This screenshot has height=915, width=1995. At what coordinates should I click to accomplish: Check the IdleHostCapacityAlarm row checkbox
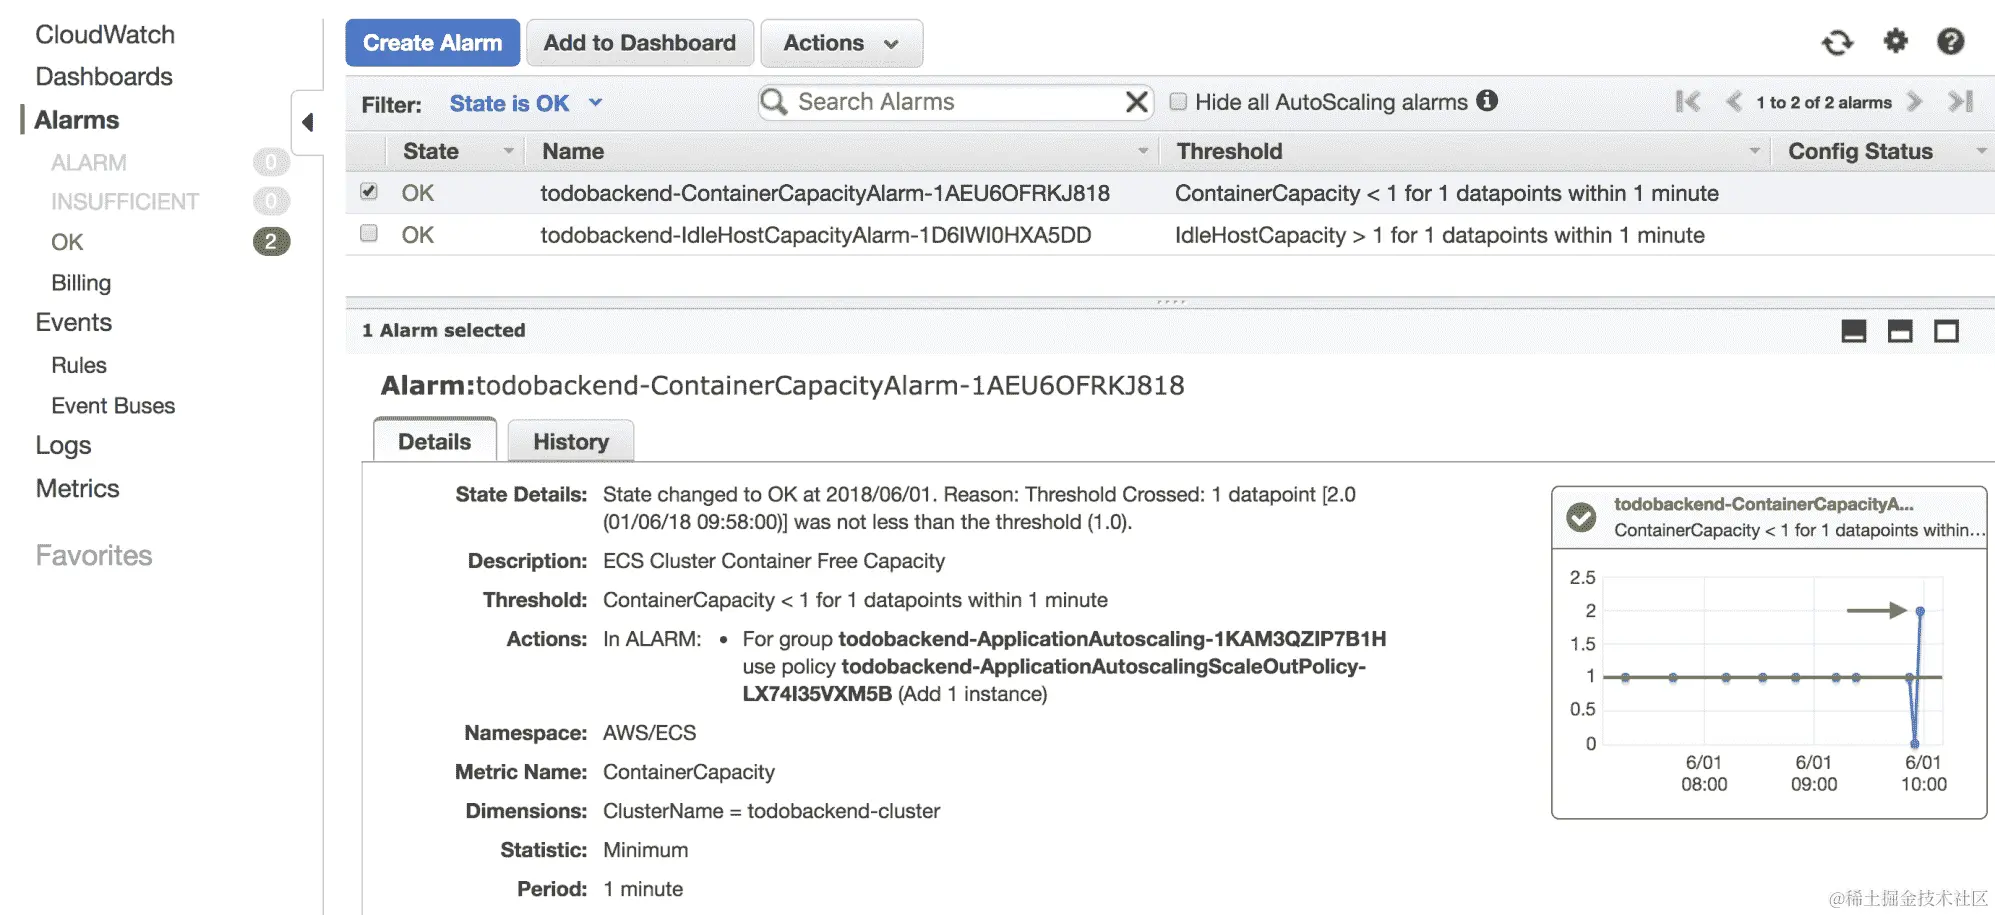pyautogui.click(x=369, y=233)
